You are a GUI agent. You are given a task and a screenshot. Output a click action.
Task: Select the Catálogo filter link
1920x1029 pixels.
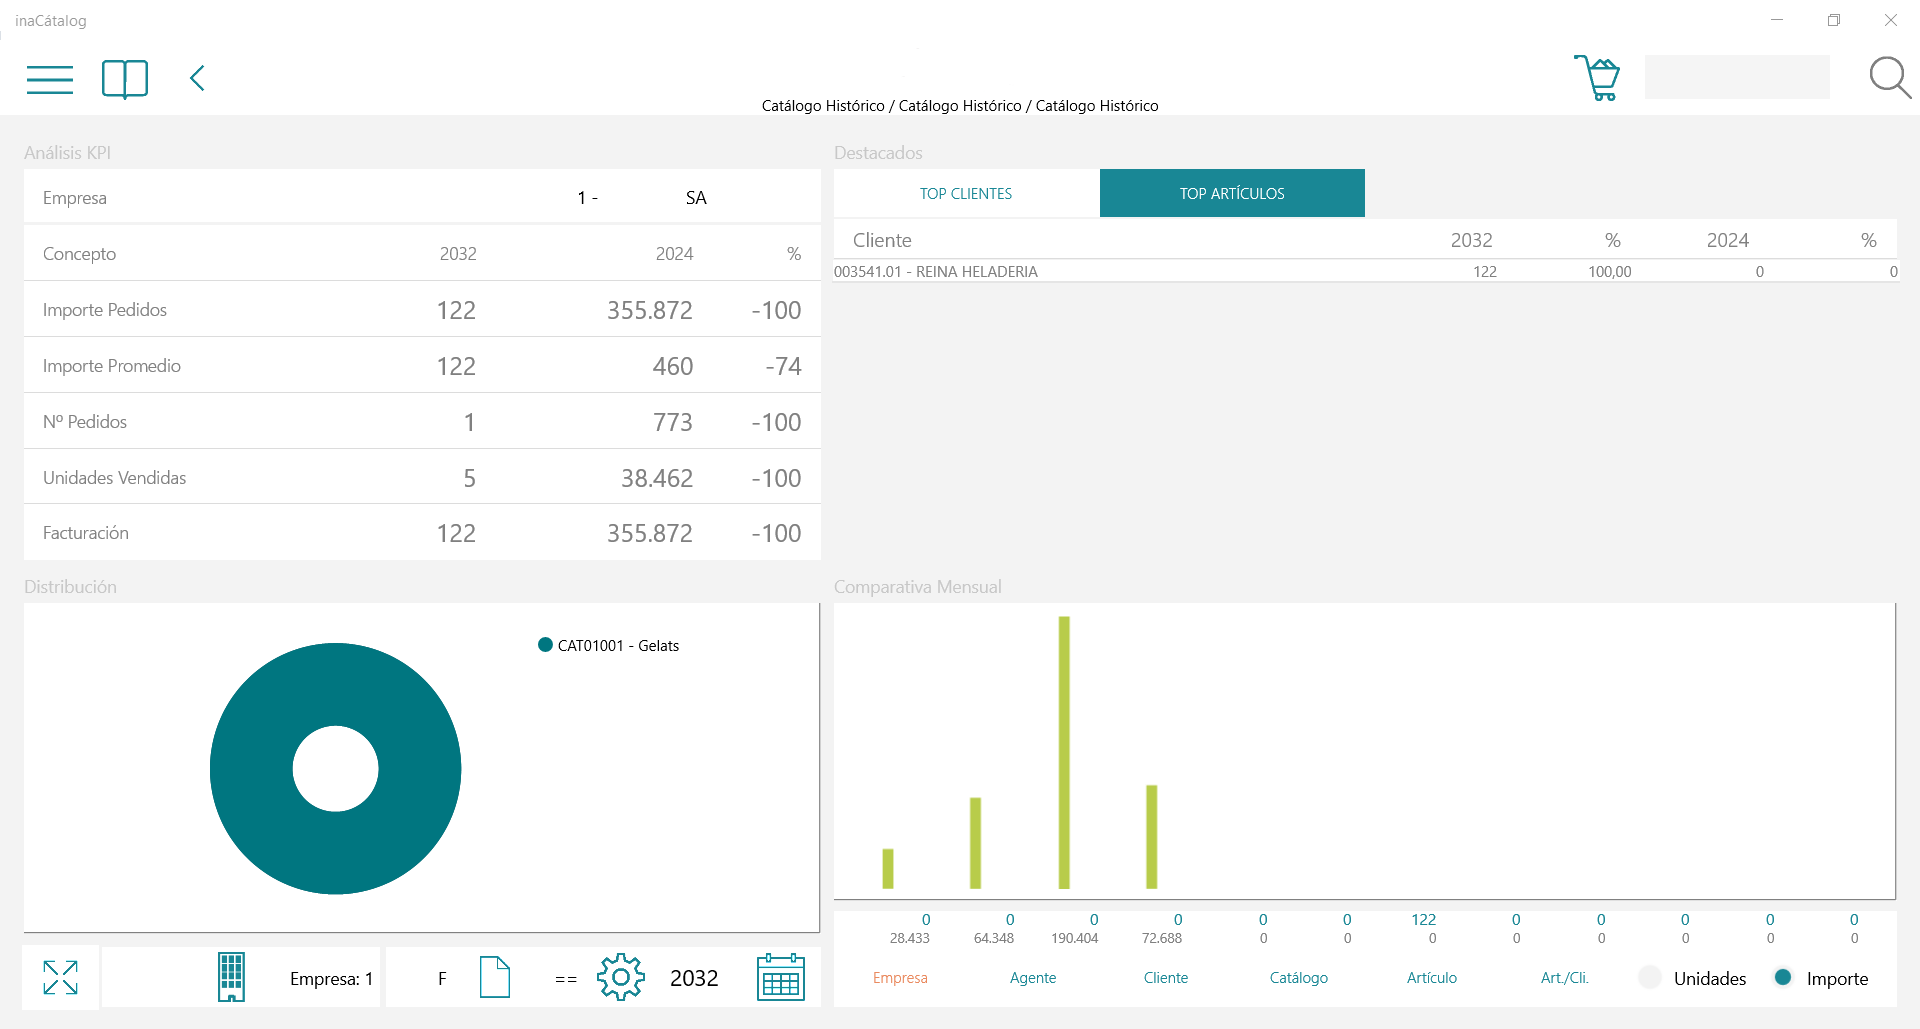[x=1299, y=978]
